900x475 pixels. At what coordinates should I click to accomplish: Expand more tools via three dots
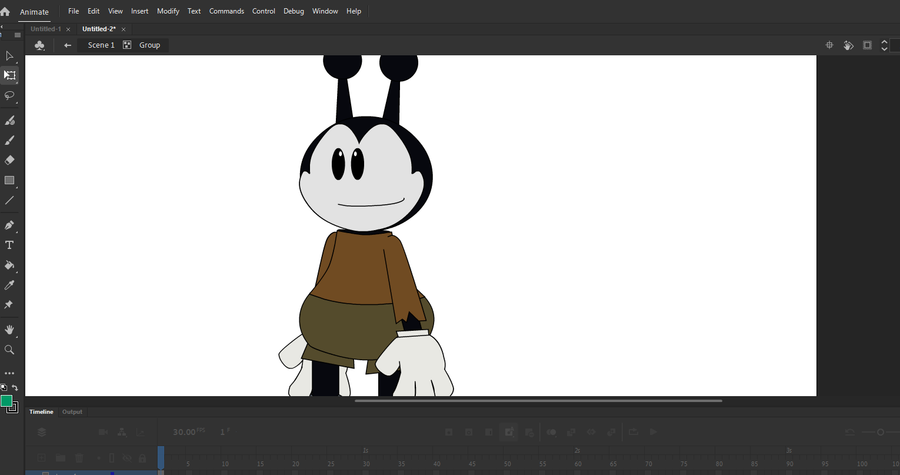pos(9,373)
